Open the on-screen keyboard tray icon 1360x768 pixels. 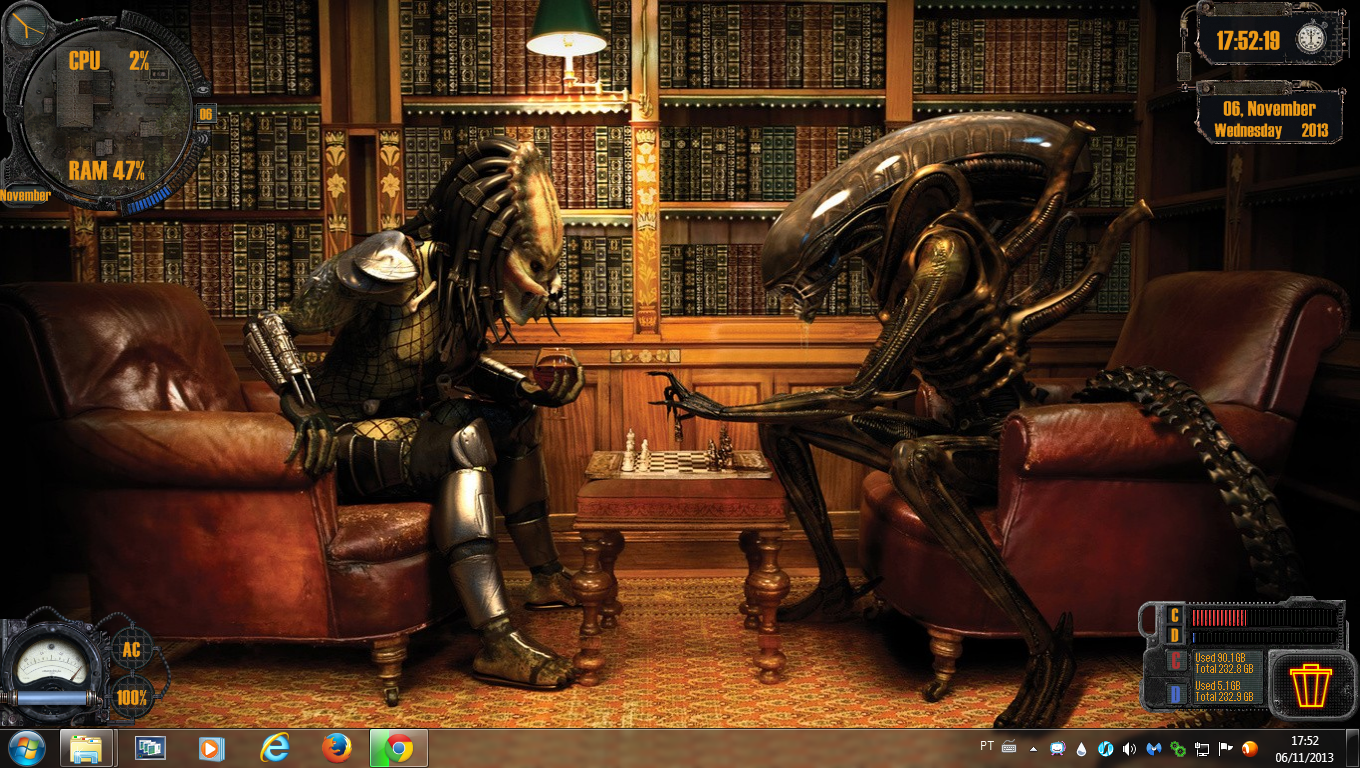1009,746
